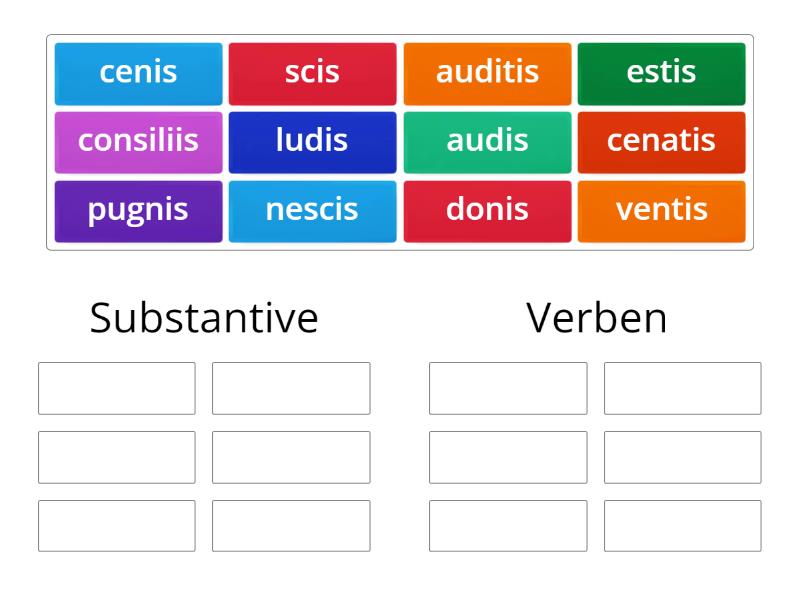Click the first empty slot under Verben

click(508, 388)
